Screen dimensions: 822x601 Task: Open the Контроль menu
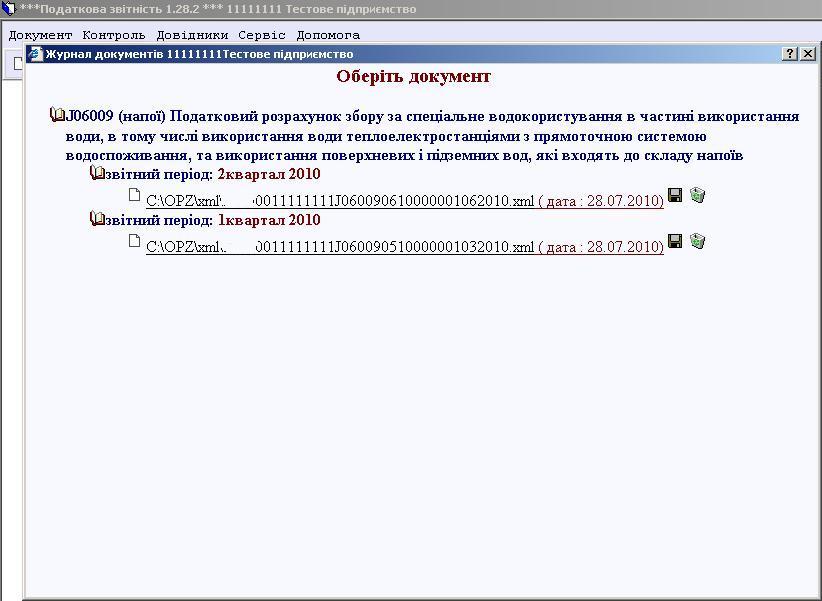point(113,34)
